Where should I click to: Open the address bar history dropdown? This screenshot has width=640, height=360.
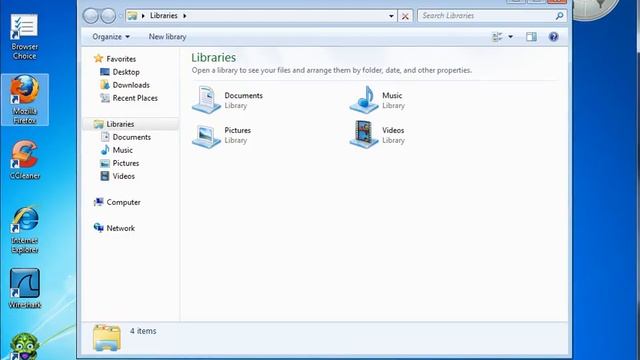(391, 16)
